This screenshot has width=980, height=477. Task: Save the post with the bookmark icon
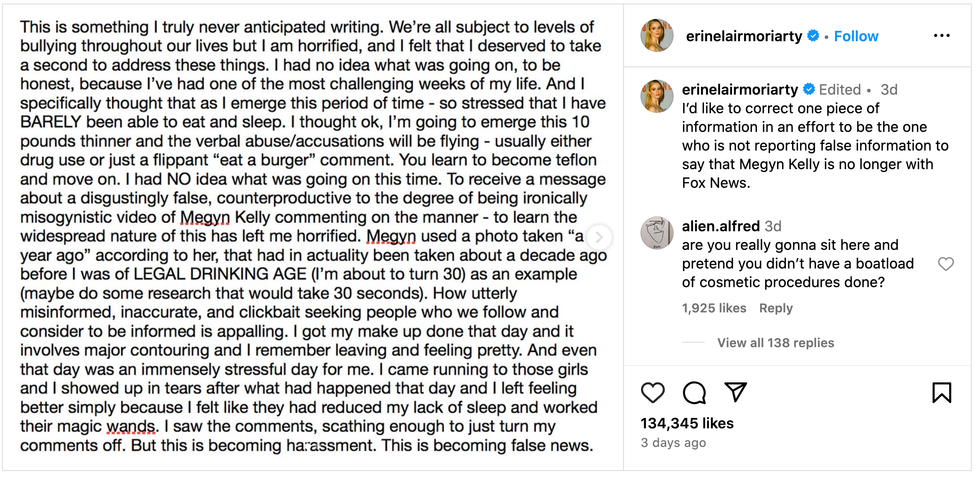941,392
